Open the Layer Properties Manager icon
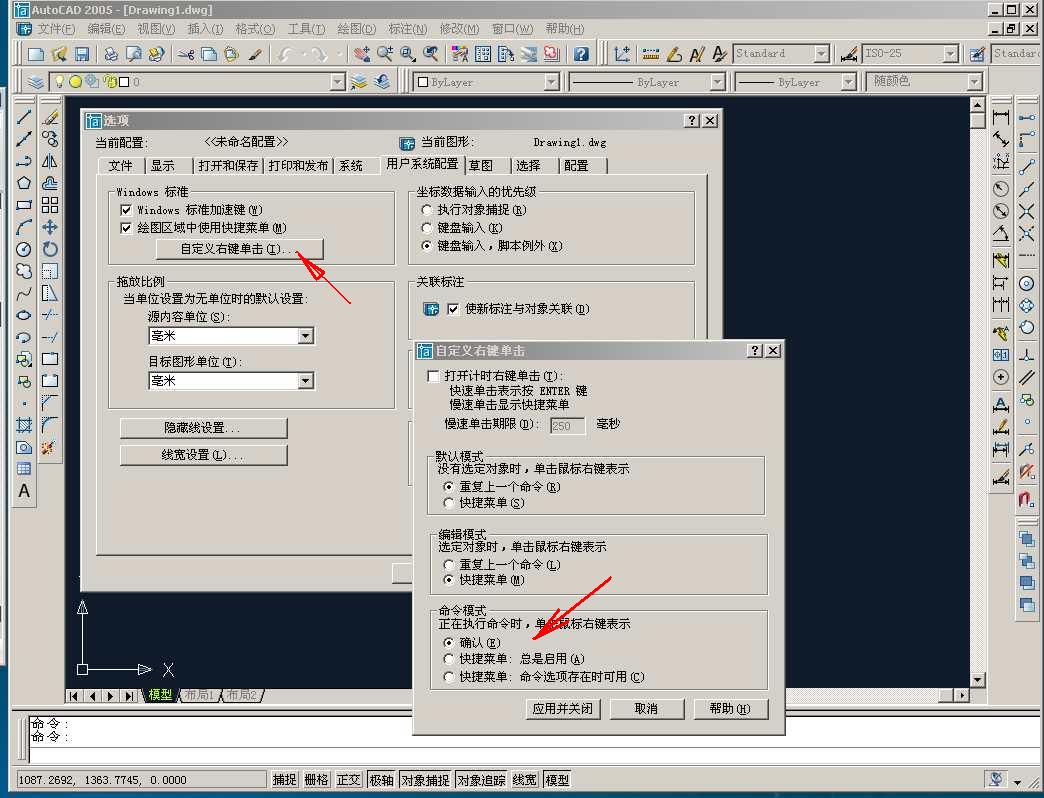 pyautogui.click(x=36, y=82)
